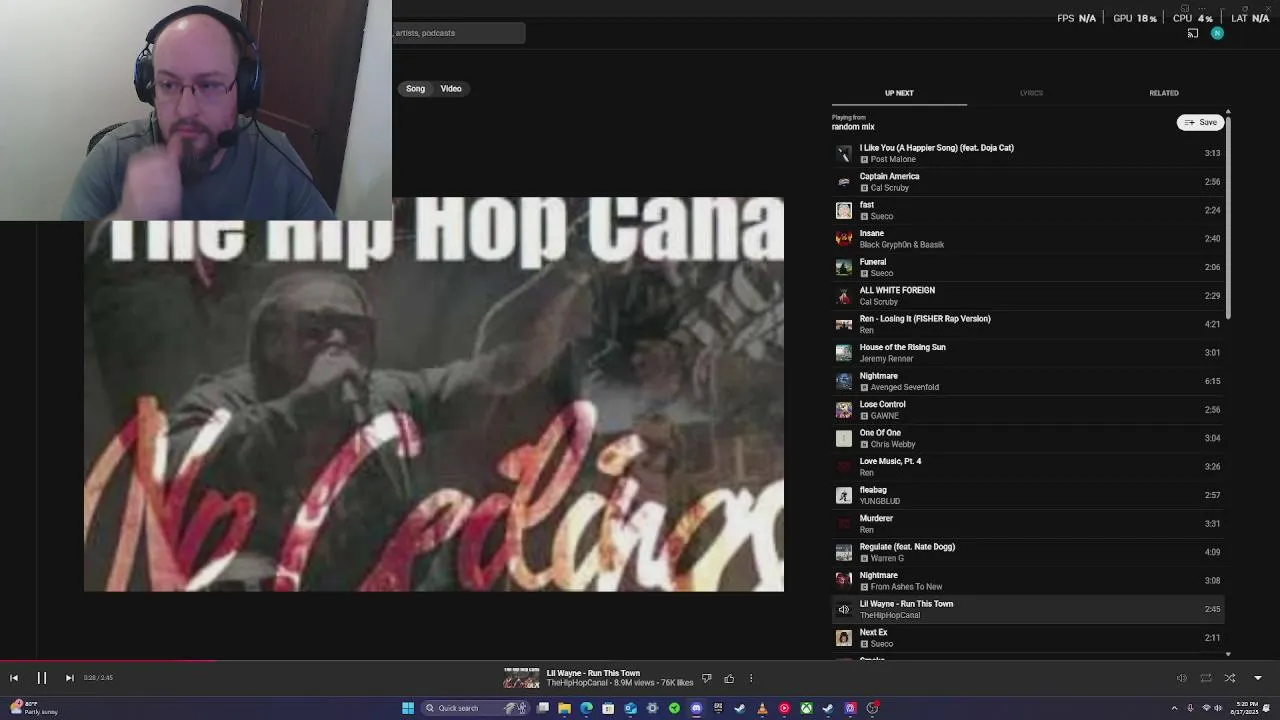Switch playback to Video mode
The height and width of the screenshot is (720, 1280).
point(451,89)
